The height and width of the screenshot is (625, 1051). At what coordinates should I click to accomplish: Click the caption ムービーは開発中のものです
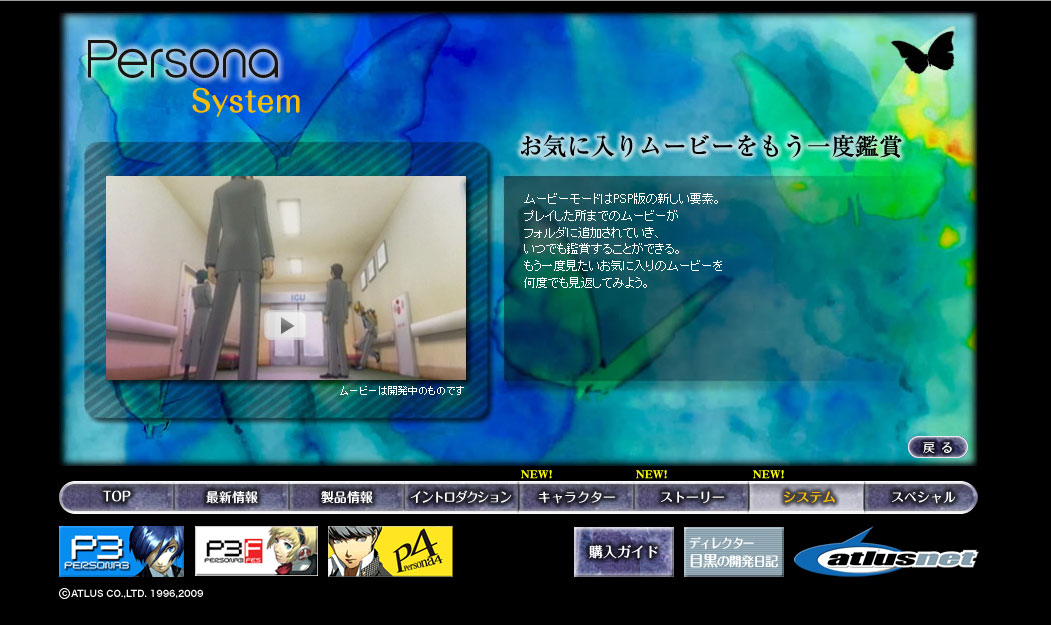(401, 391)
